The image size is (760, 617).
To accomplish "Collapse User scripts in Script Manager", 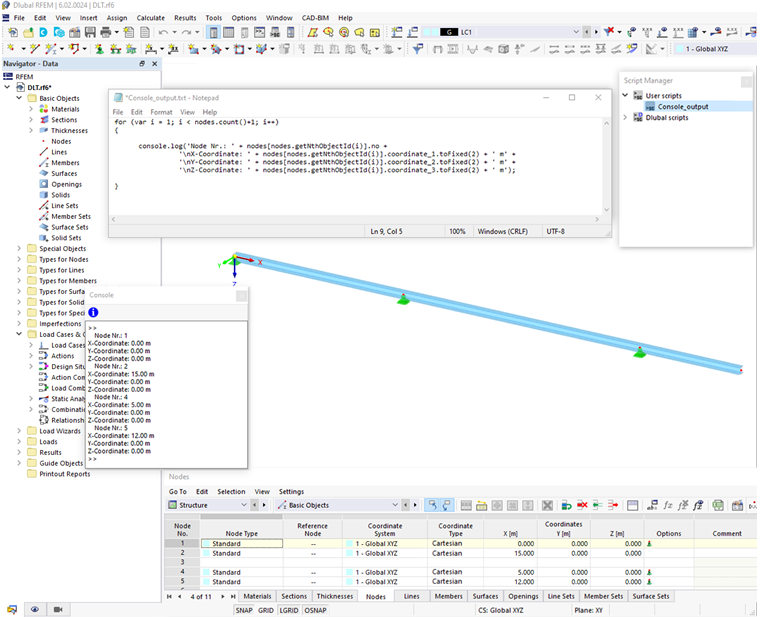I will (625, 95).
